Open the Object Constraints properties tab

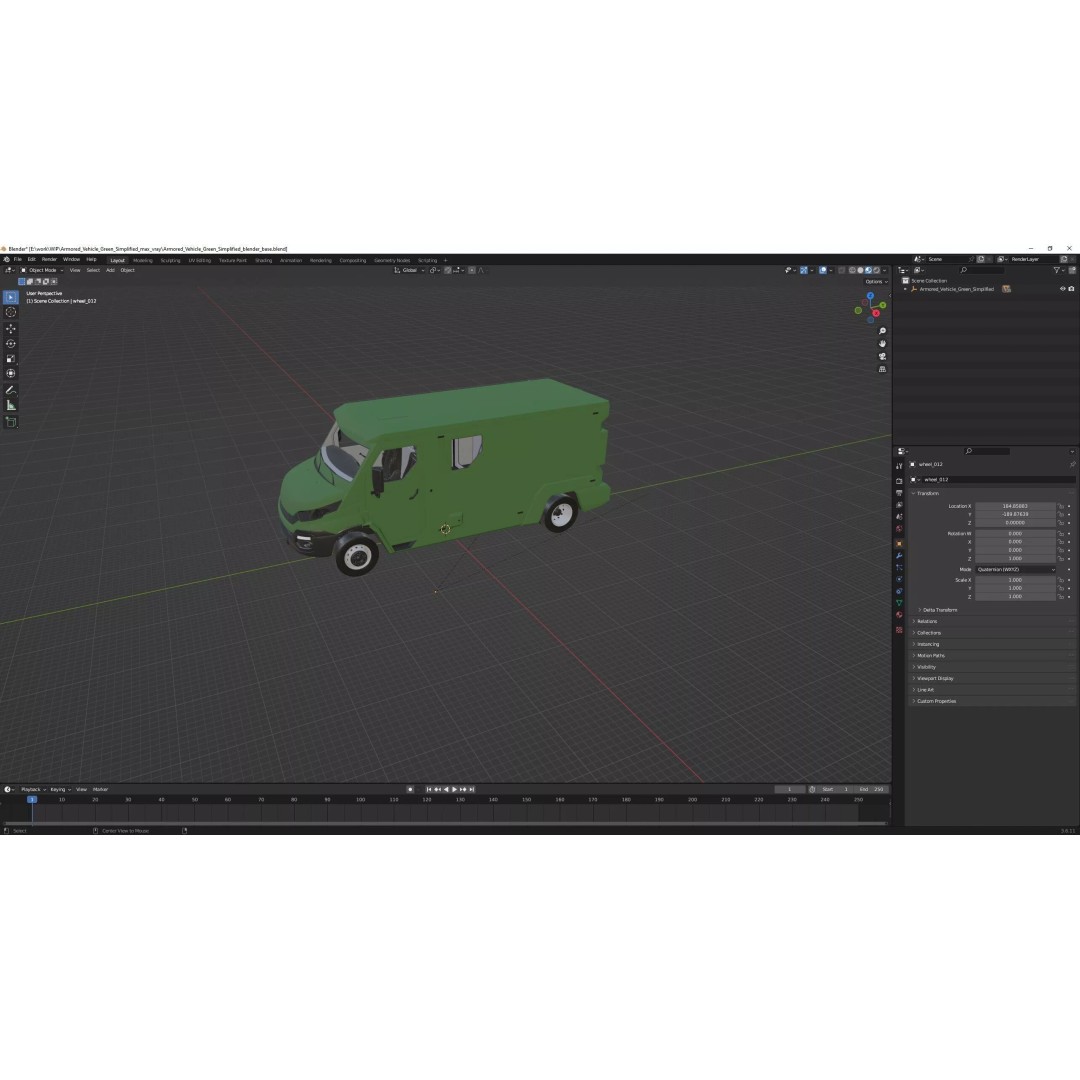tap(899, 591)
